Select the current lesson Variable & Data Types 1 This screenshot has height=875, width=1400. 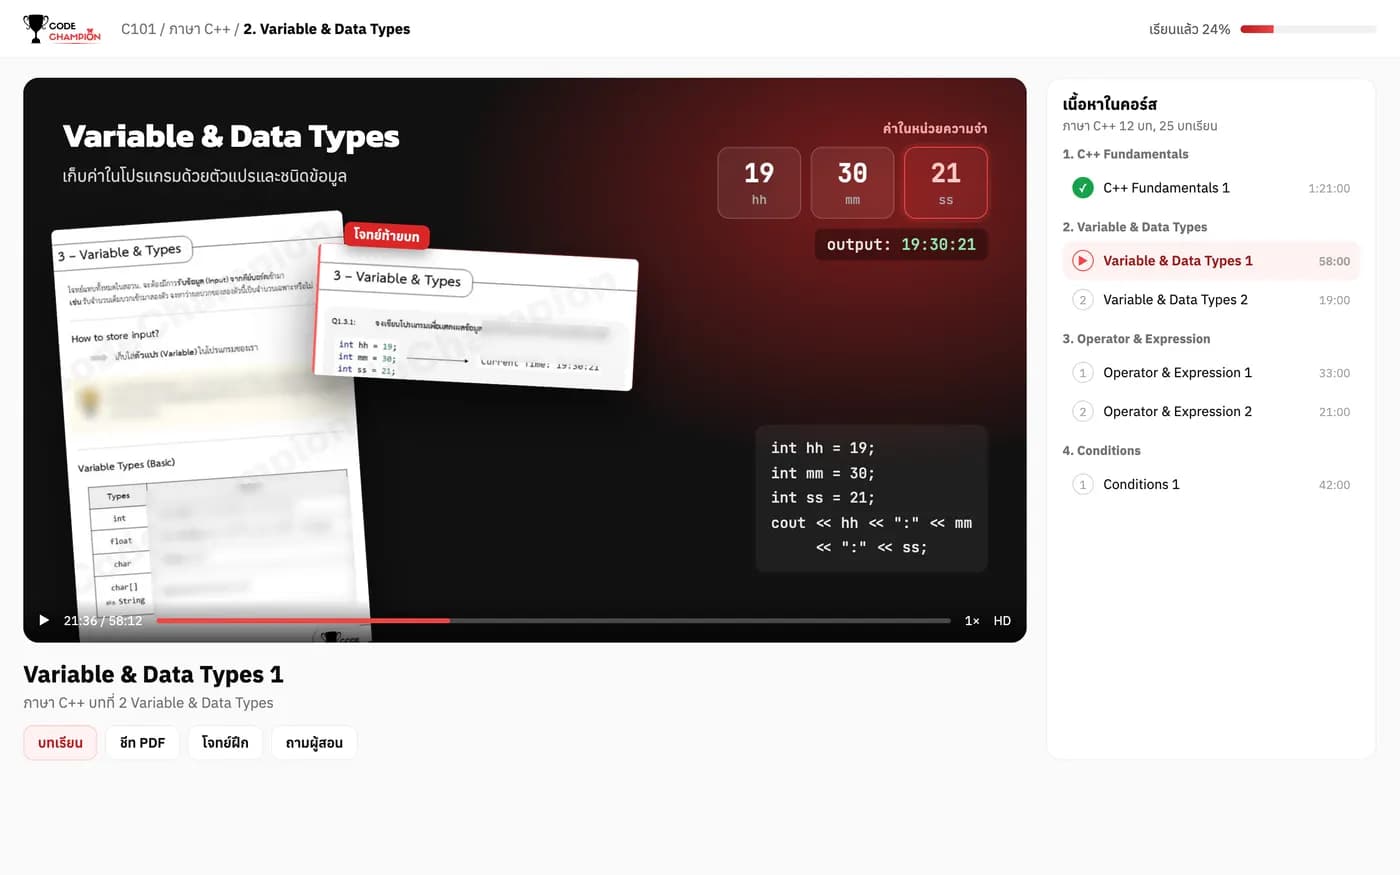click(1211, 261)
